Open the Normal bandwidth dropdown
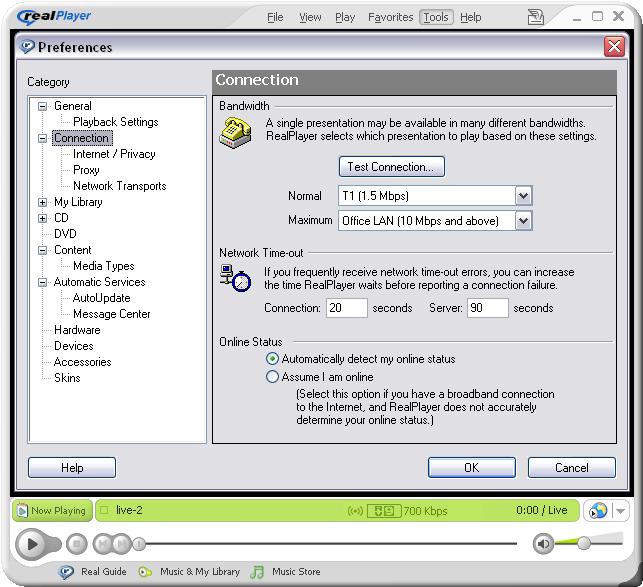 click(x=524, y=196)
